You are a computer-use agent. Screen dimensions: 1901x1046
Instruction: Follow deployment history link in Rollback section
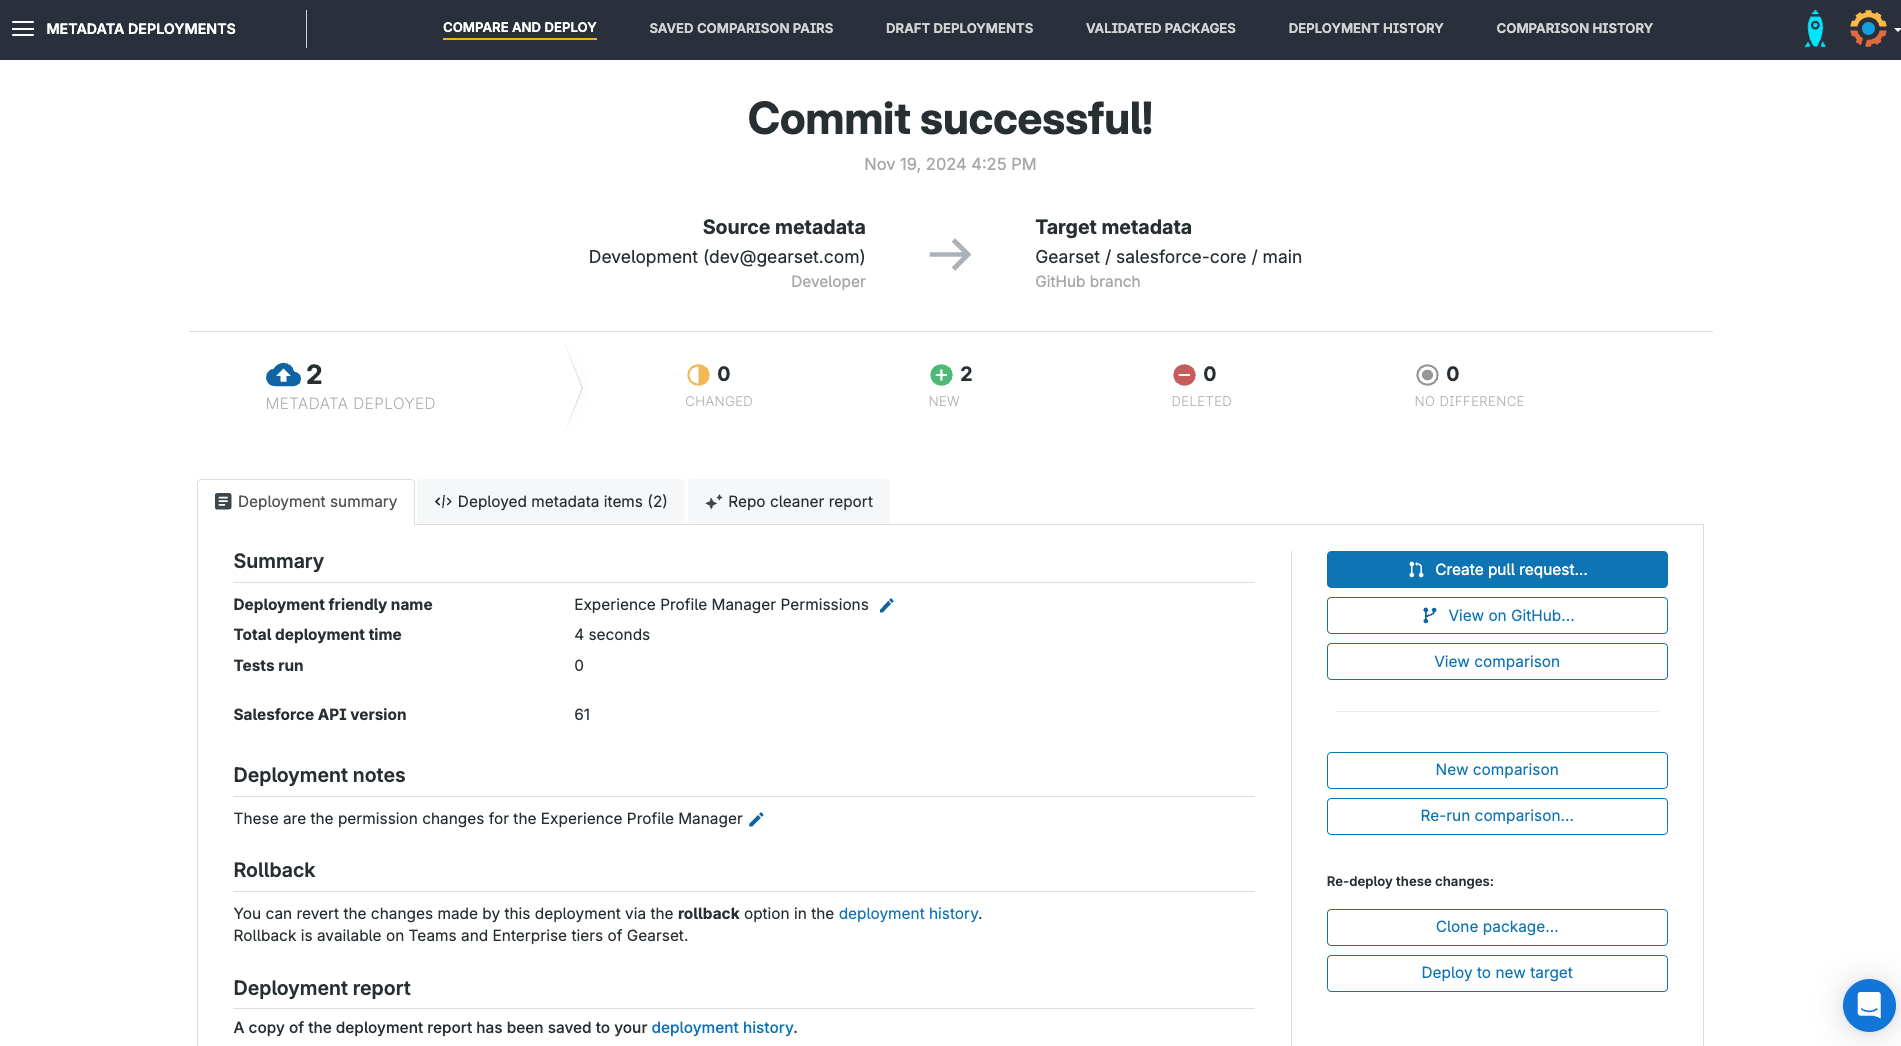907,914
